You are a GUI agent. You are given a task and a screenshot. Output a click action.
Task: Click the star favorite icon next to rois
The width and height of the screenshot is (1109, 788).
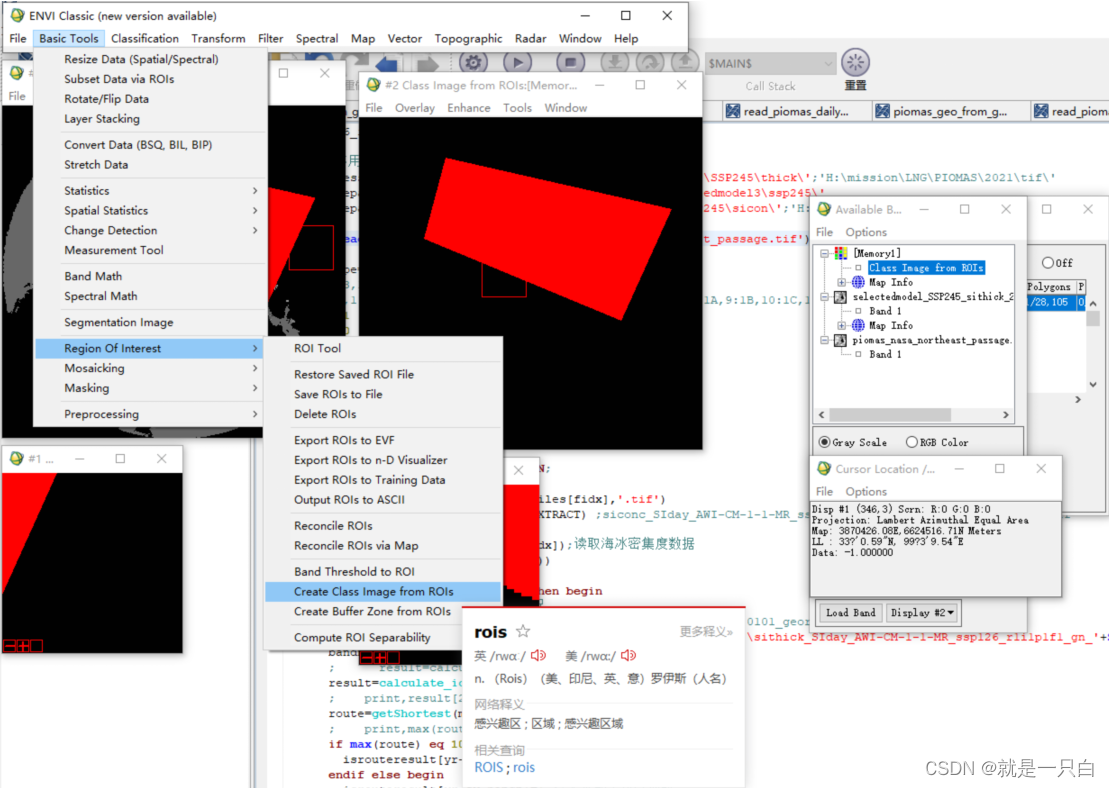[x=523, y=631]
